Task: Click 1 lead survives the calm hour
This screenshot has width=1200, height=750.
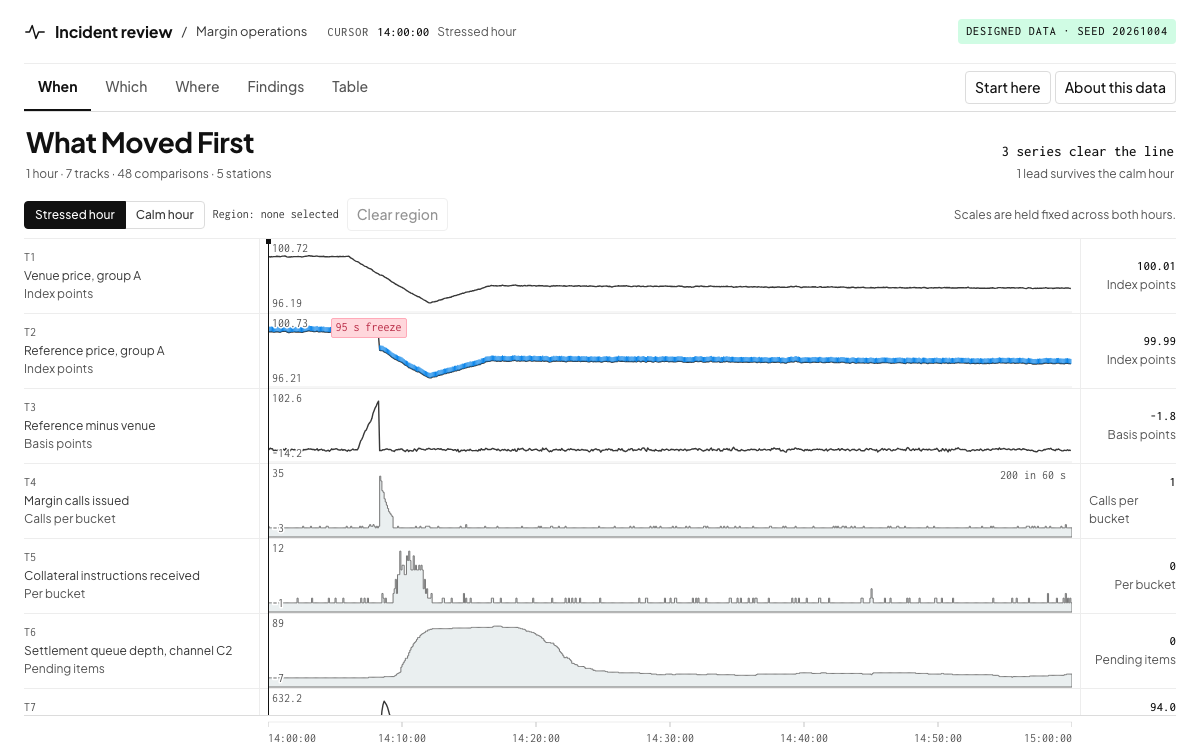Action: coord(1096,174)
